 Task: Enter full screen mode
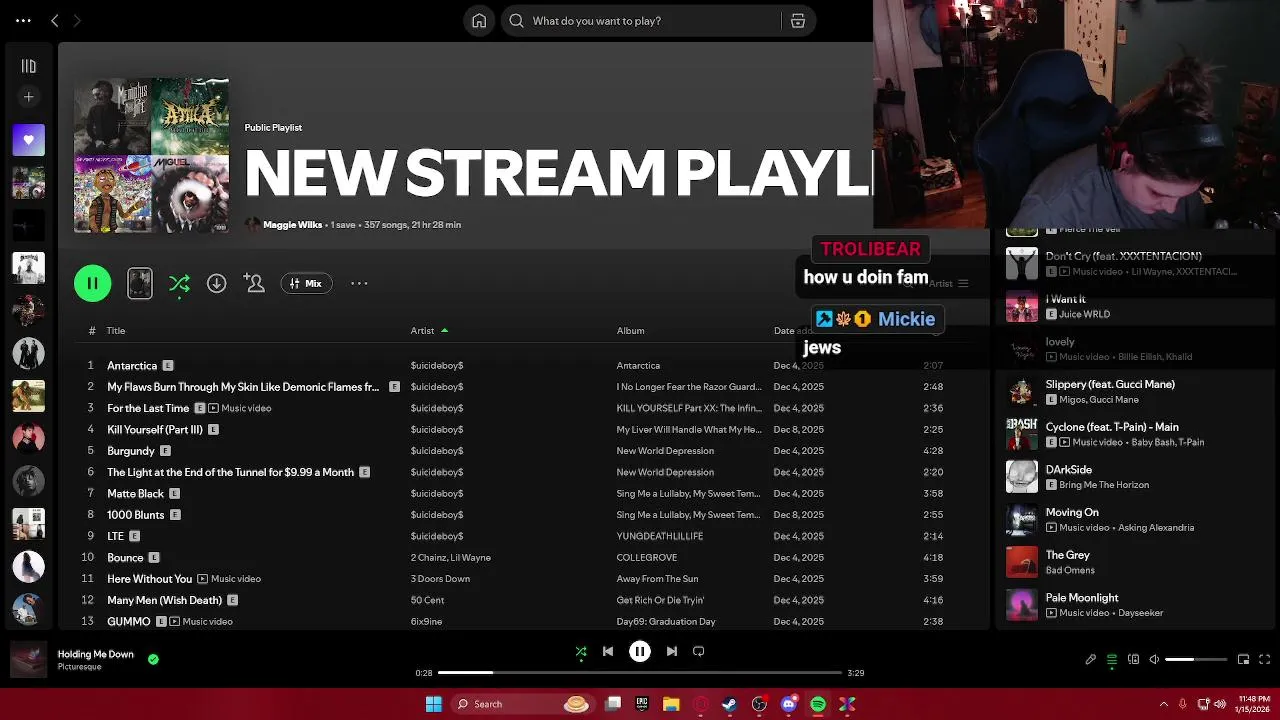1264,660
